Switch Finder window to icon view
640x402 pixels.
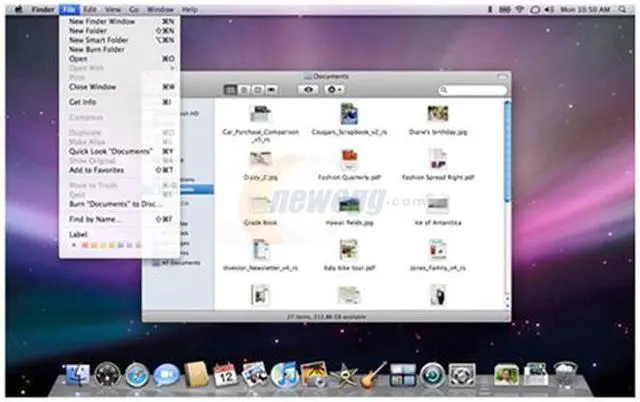230,89
